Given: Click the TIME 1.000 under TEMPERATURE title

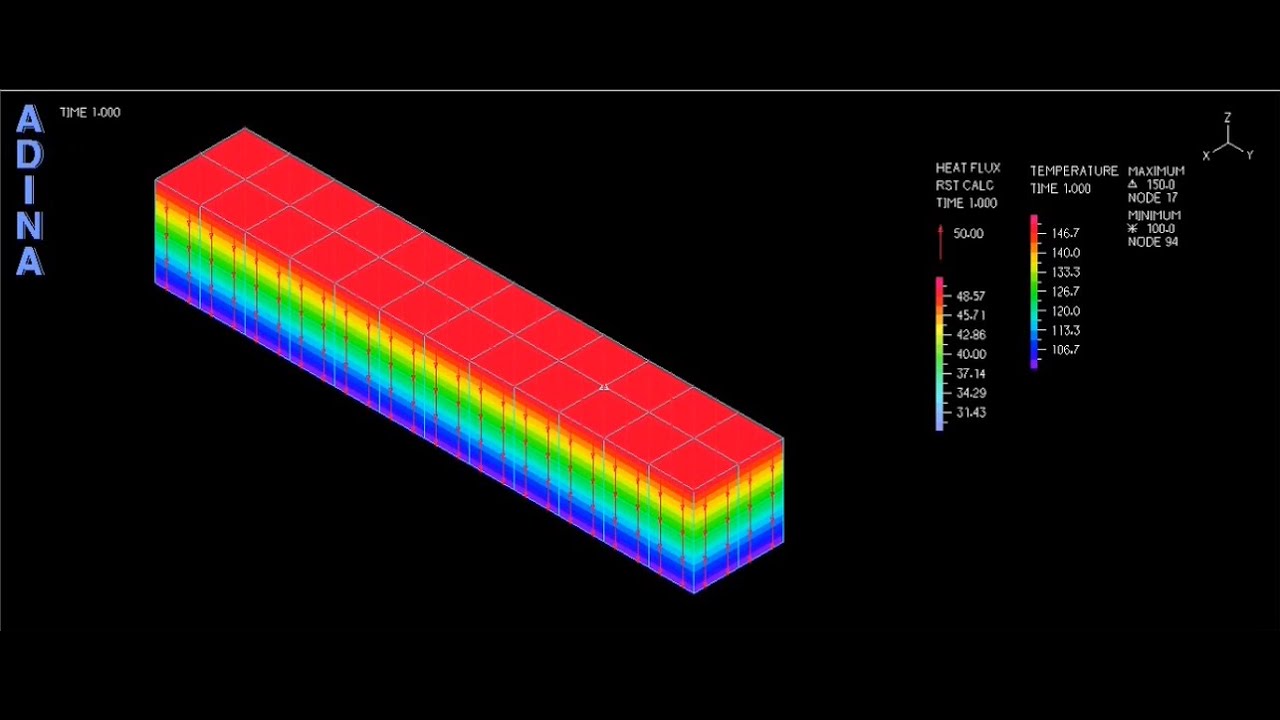Looking at the screenshot, I should 1061,189.
